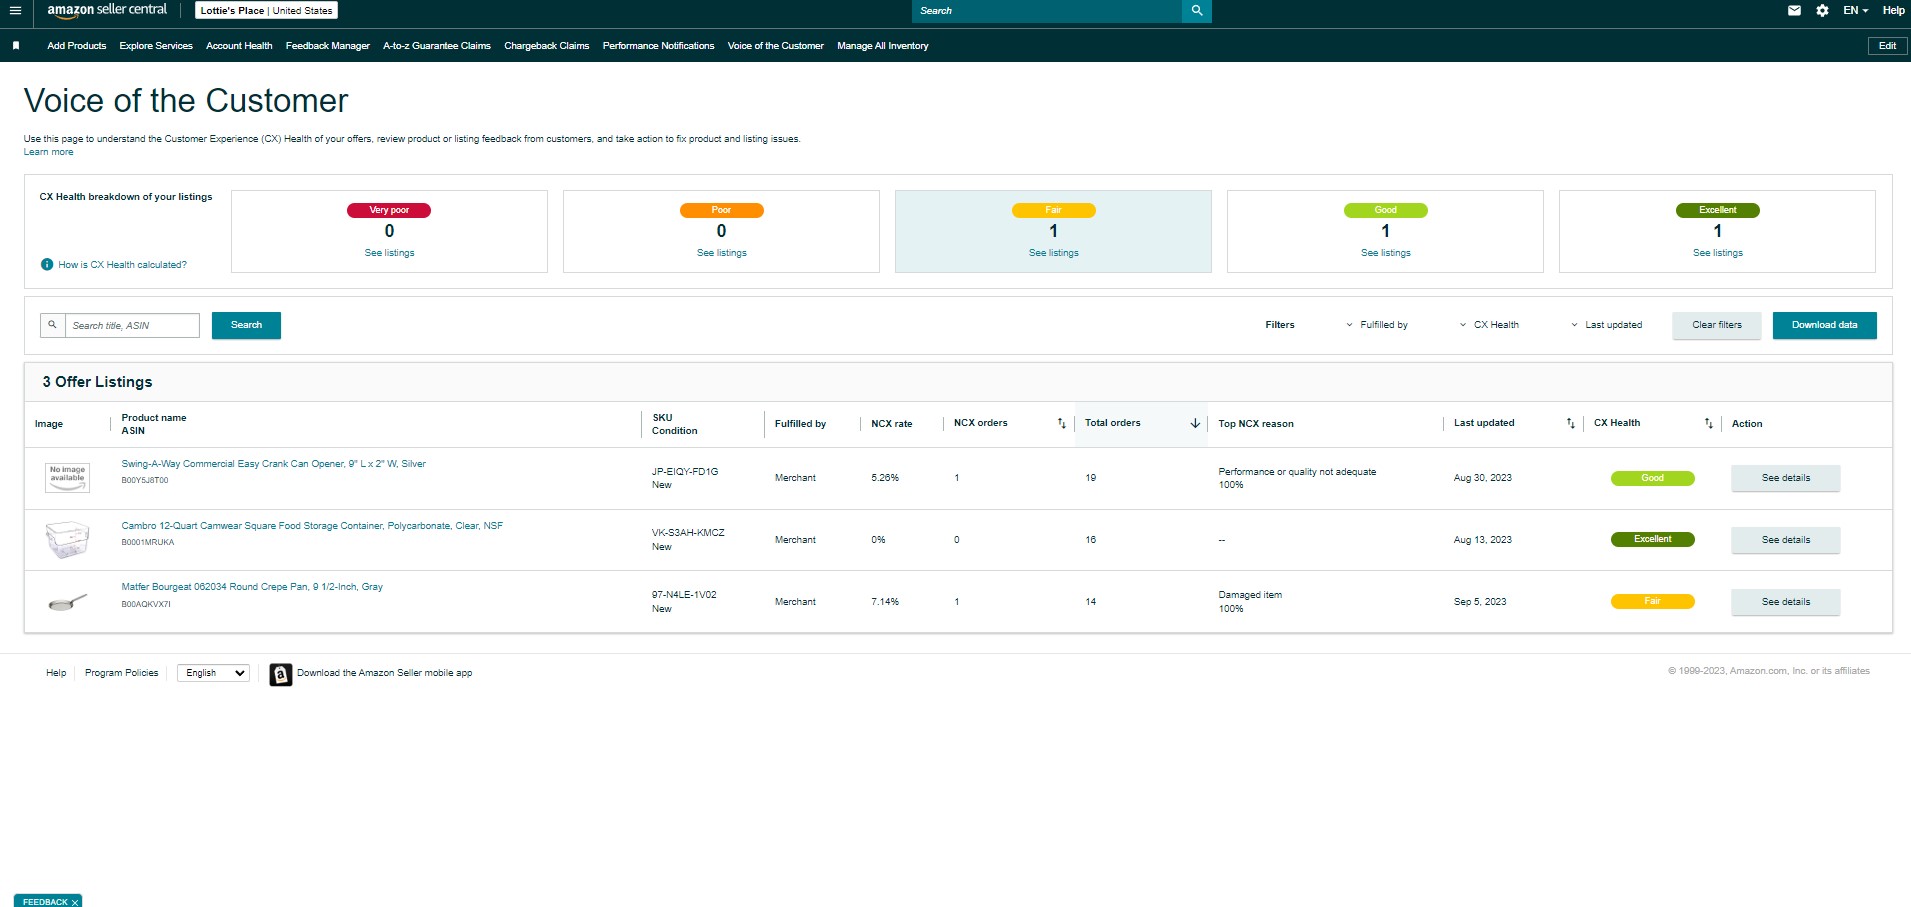Click the info icon beside CX Health calculated
This screenshot has height=907, width=1911.
tap(47, 265)
